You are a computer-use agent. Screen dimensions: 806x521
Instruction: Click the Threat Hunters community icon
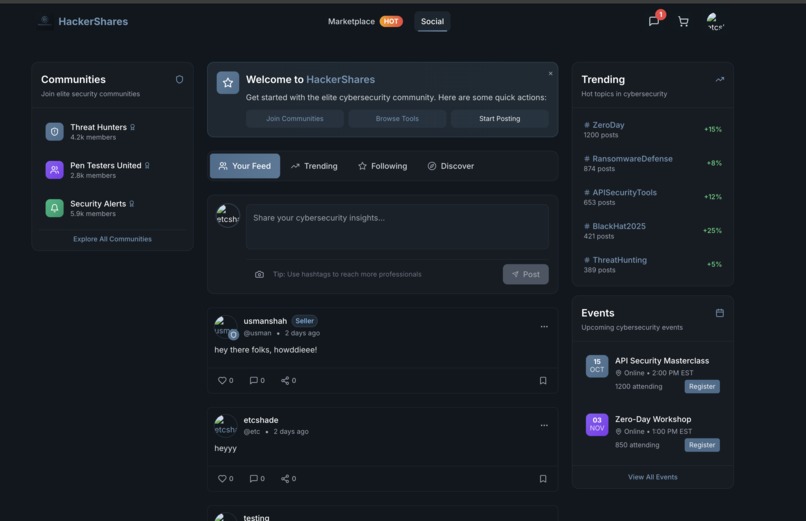(x=54, y=132)
